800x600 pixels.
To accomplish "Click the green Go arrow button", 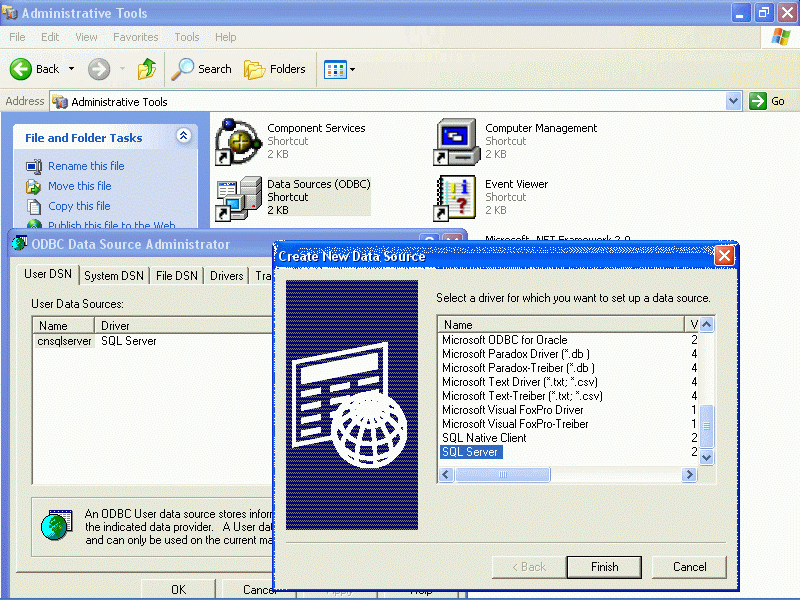I will point(758,101).
